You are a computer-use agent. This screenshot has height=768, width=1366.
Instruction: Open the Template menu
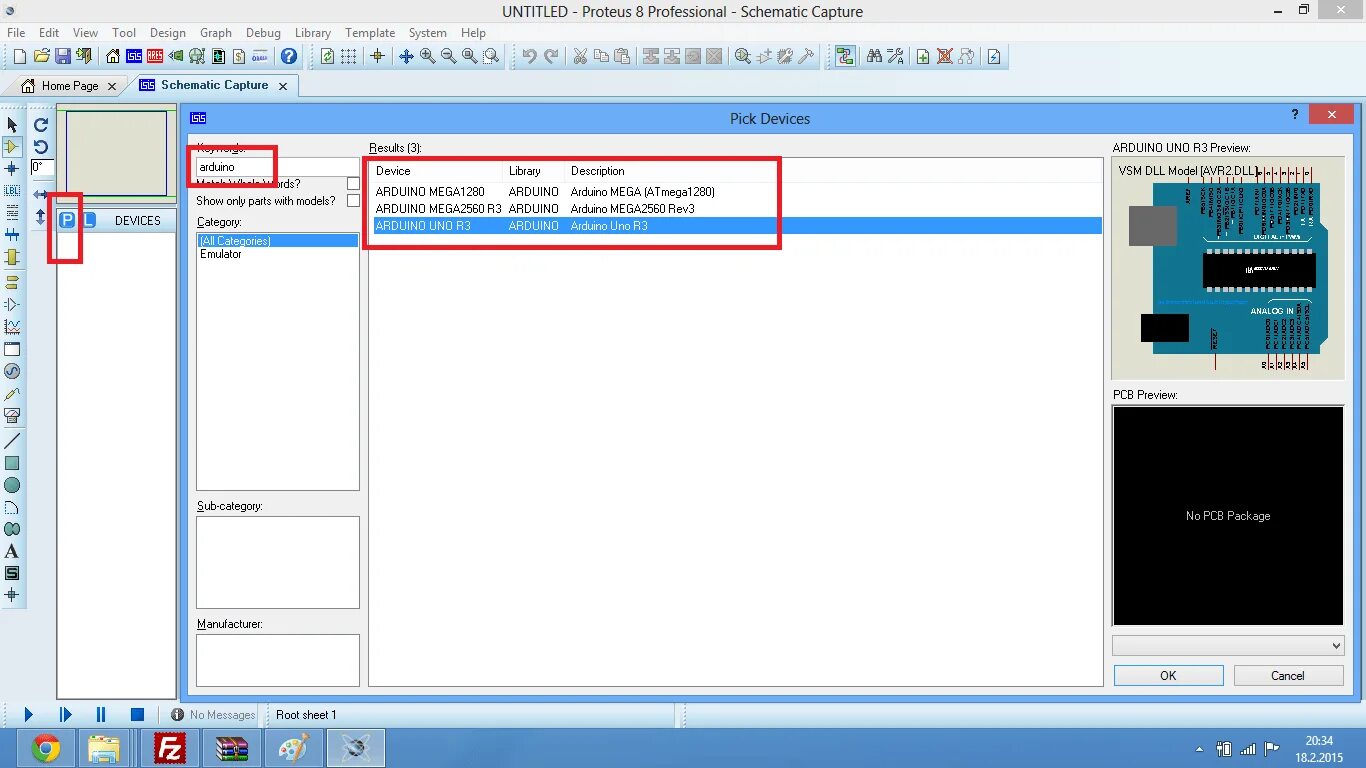pos(370,33)
